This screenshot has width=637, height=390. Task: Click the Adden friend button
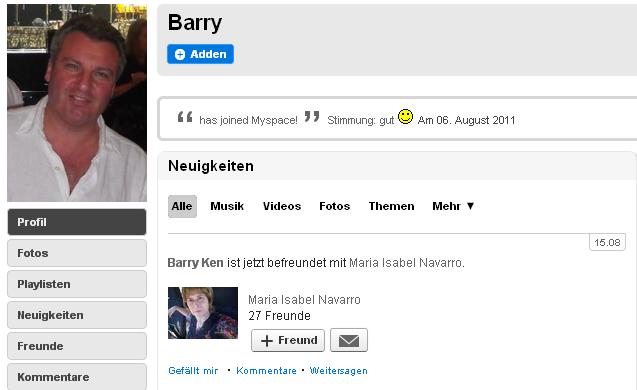click(x=200, y=54)
